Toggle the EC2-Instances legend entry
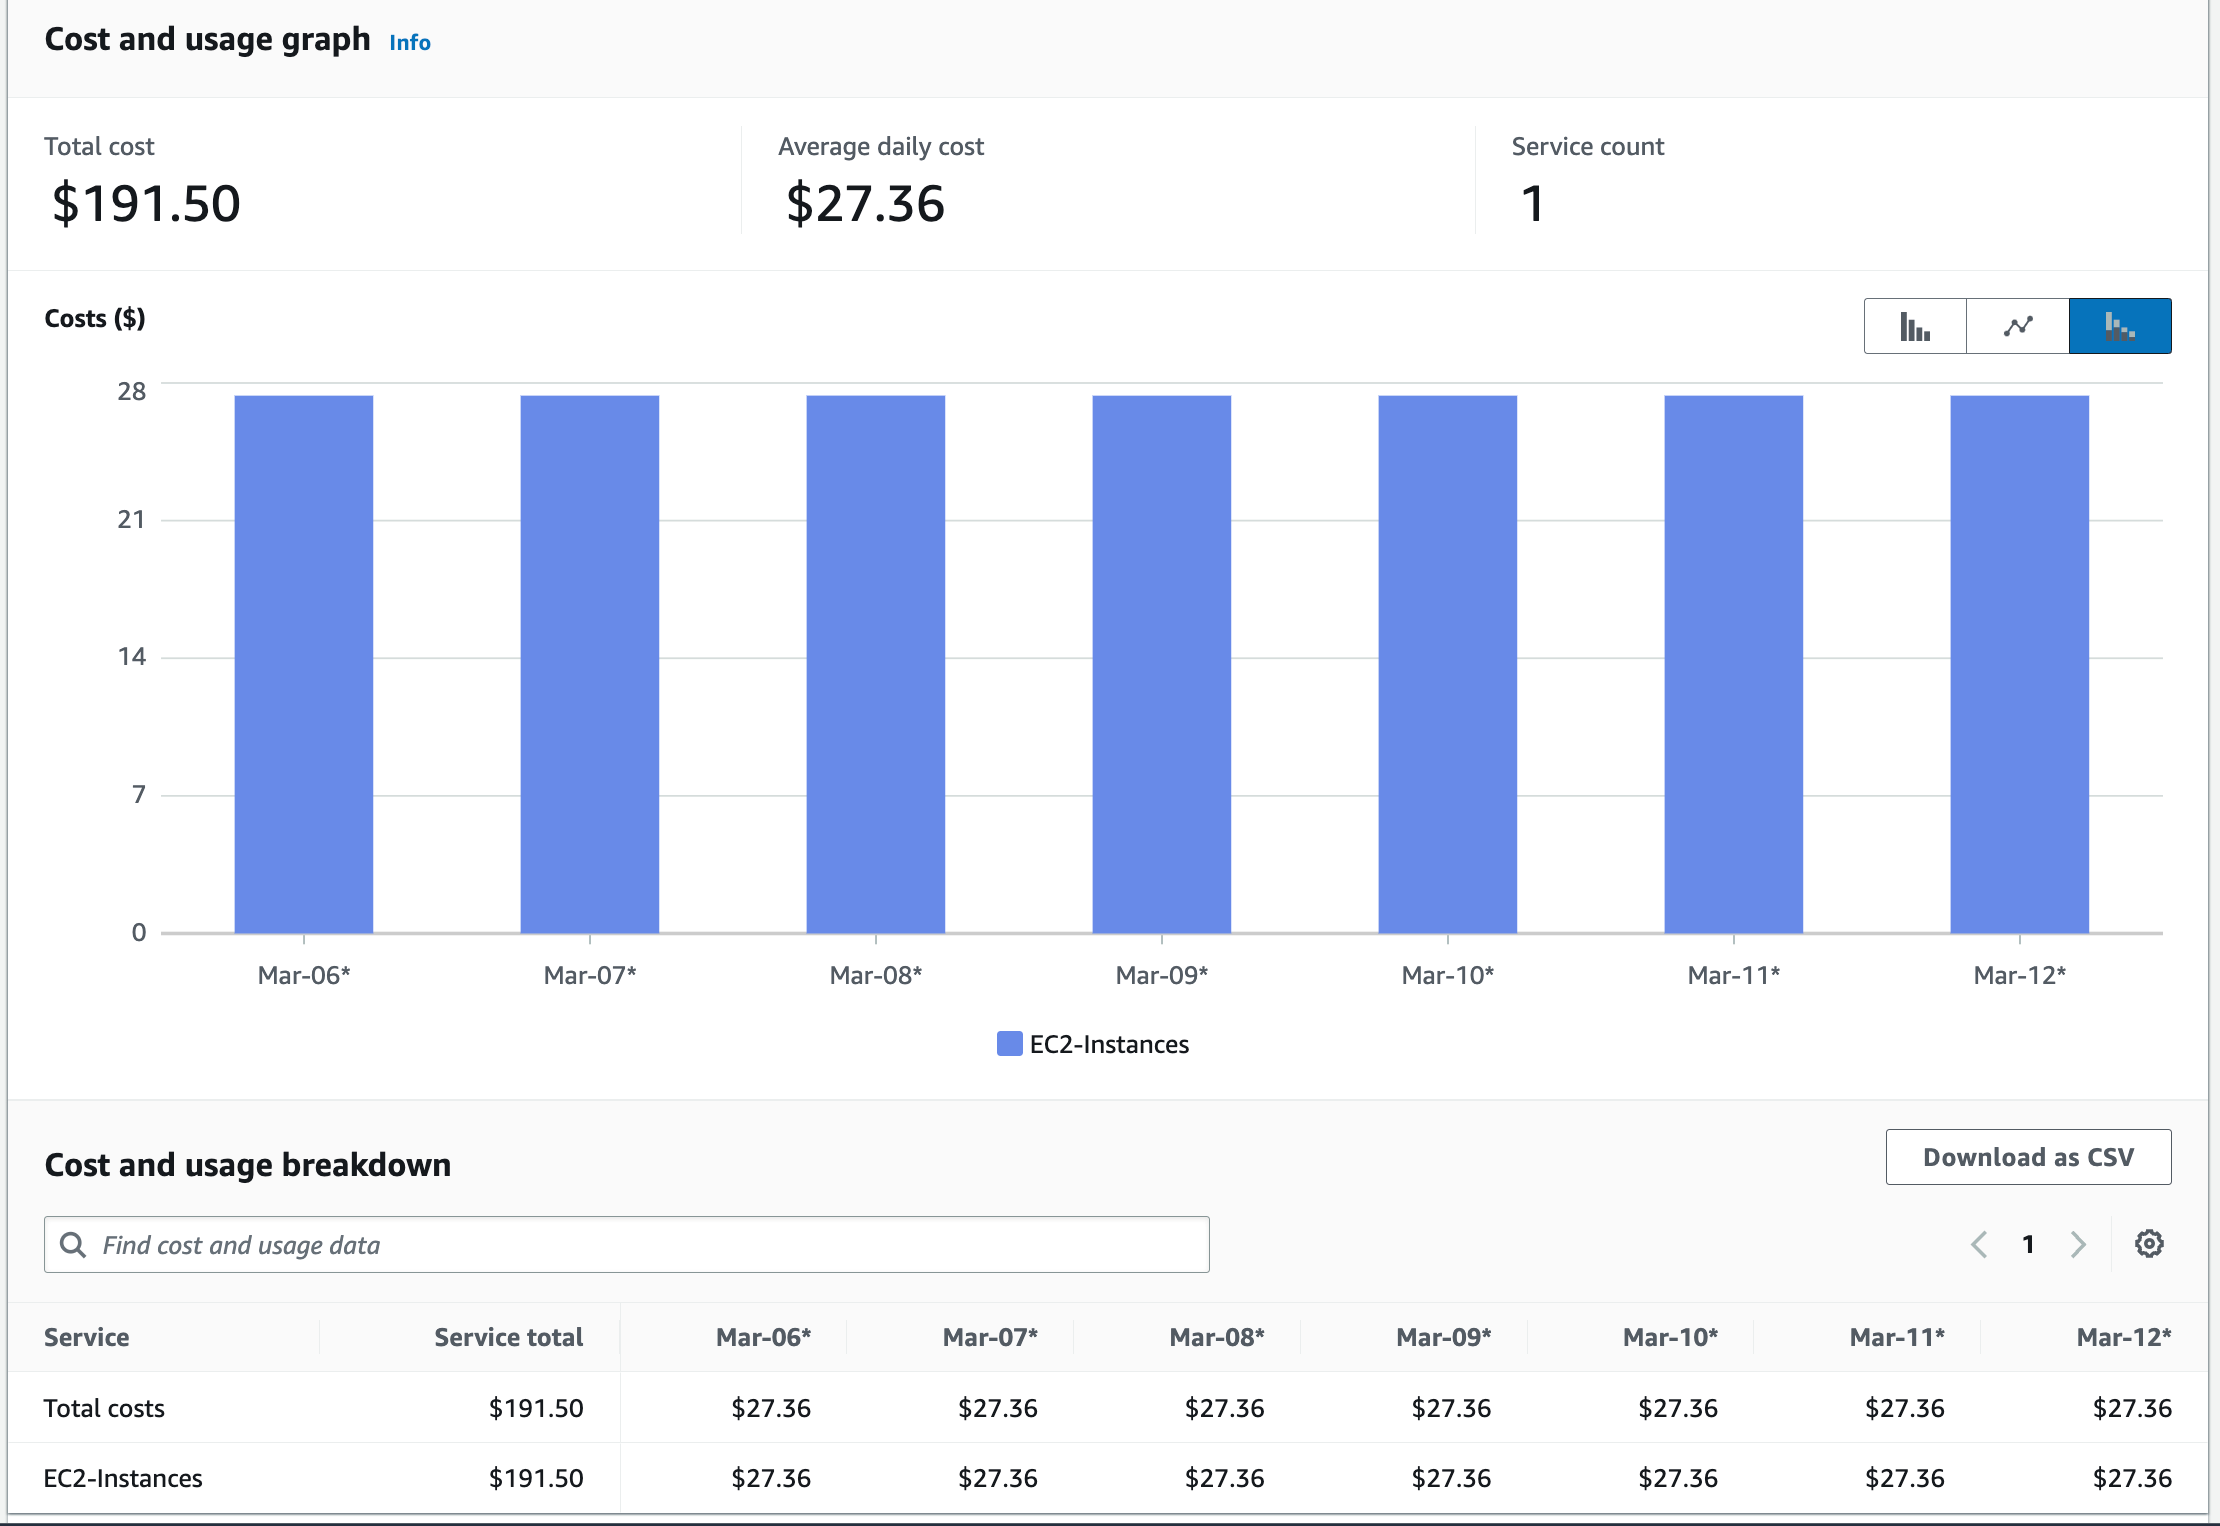2220x1526 pixels. [1110, 1044]
